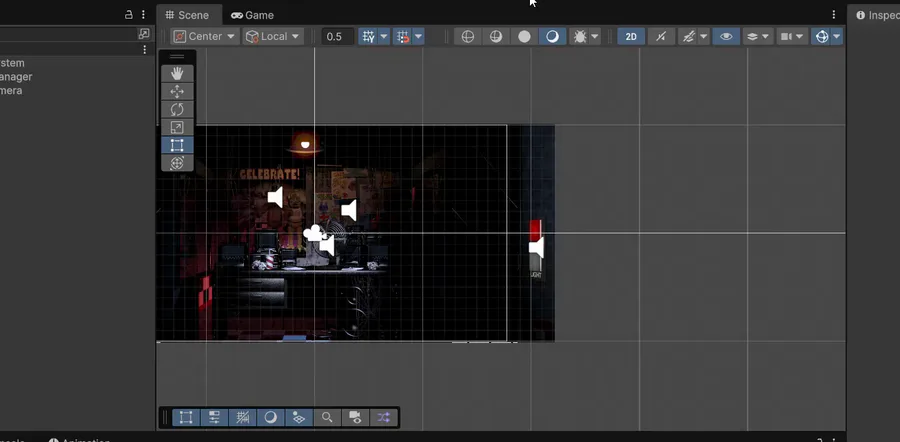Click the purple shuffle arrows overlay button
Viewport: 900px width, 442px height.
[383, 417]
